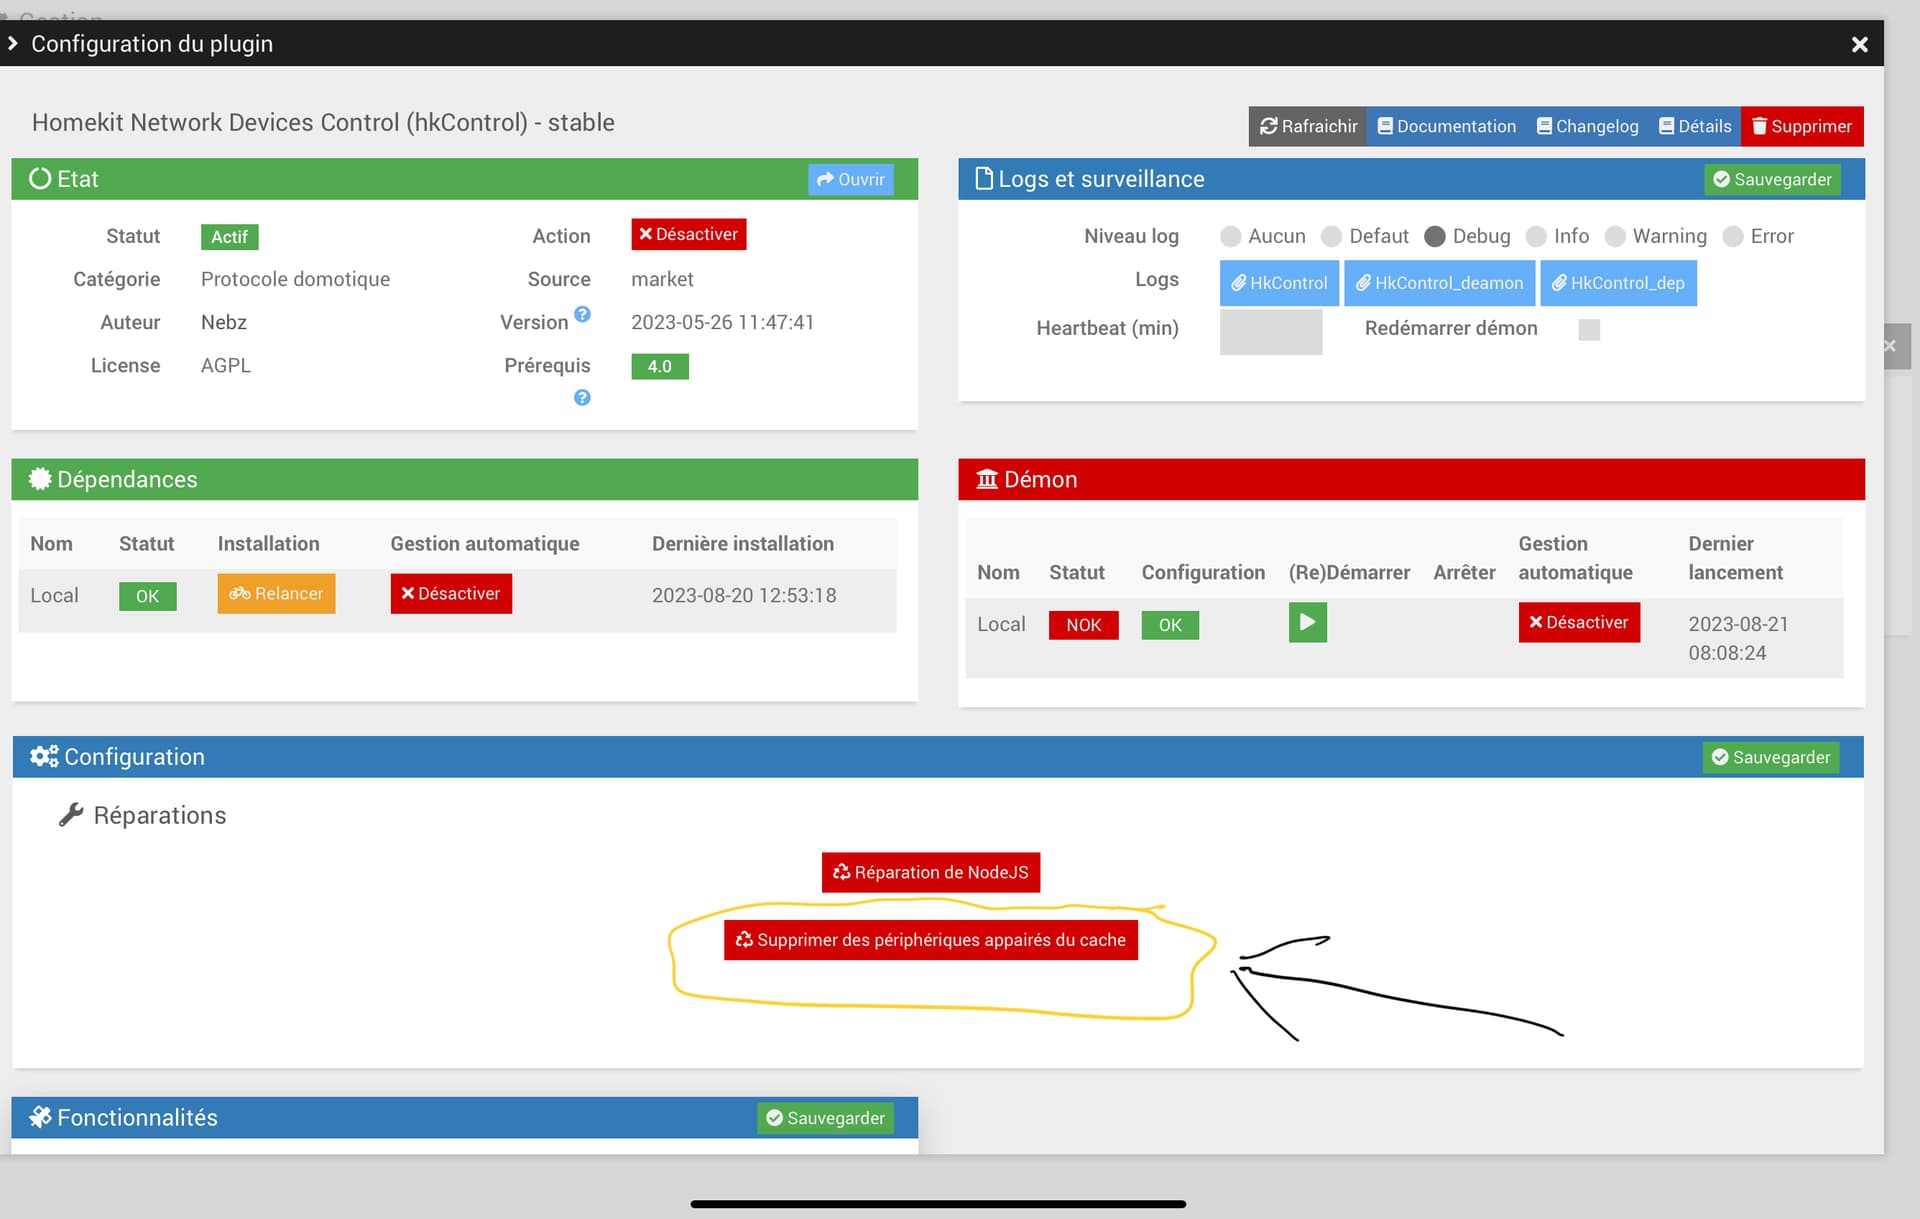Open the HkControl_deamon log file

tap(1439, 283)
